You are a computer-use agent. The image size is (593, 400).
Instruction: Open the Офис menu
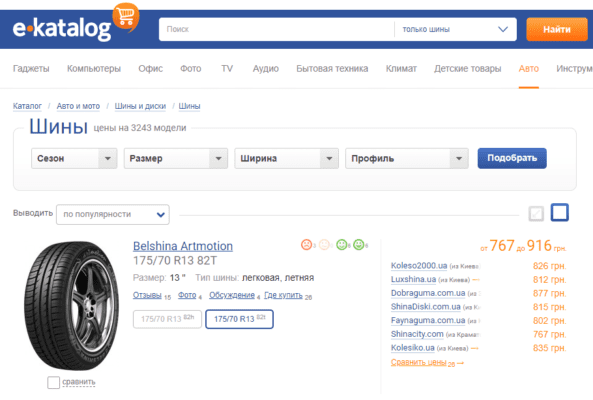(x=151, y=69)
